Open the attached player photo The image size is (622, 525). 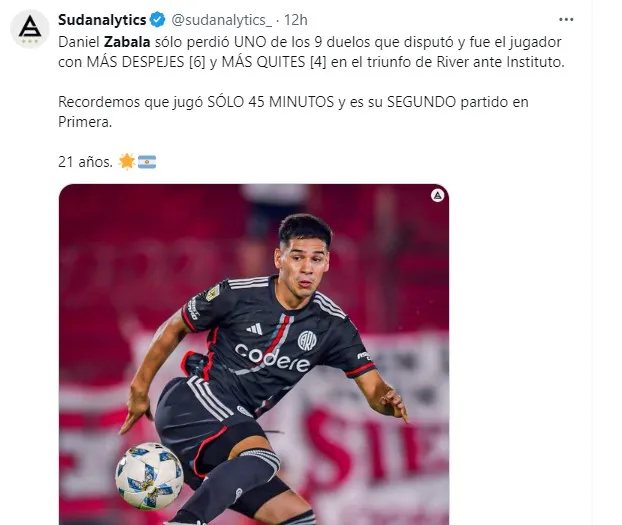tap(254, 354)
